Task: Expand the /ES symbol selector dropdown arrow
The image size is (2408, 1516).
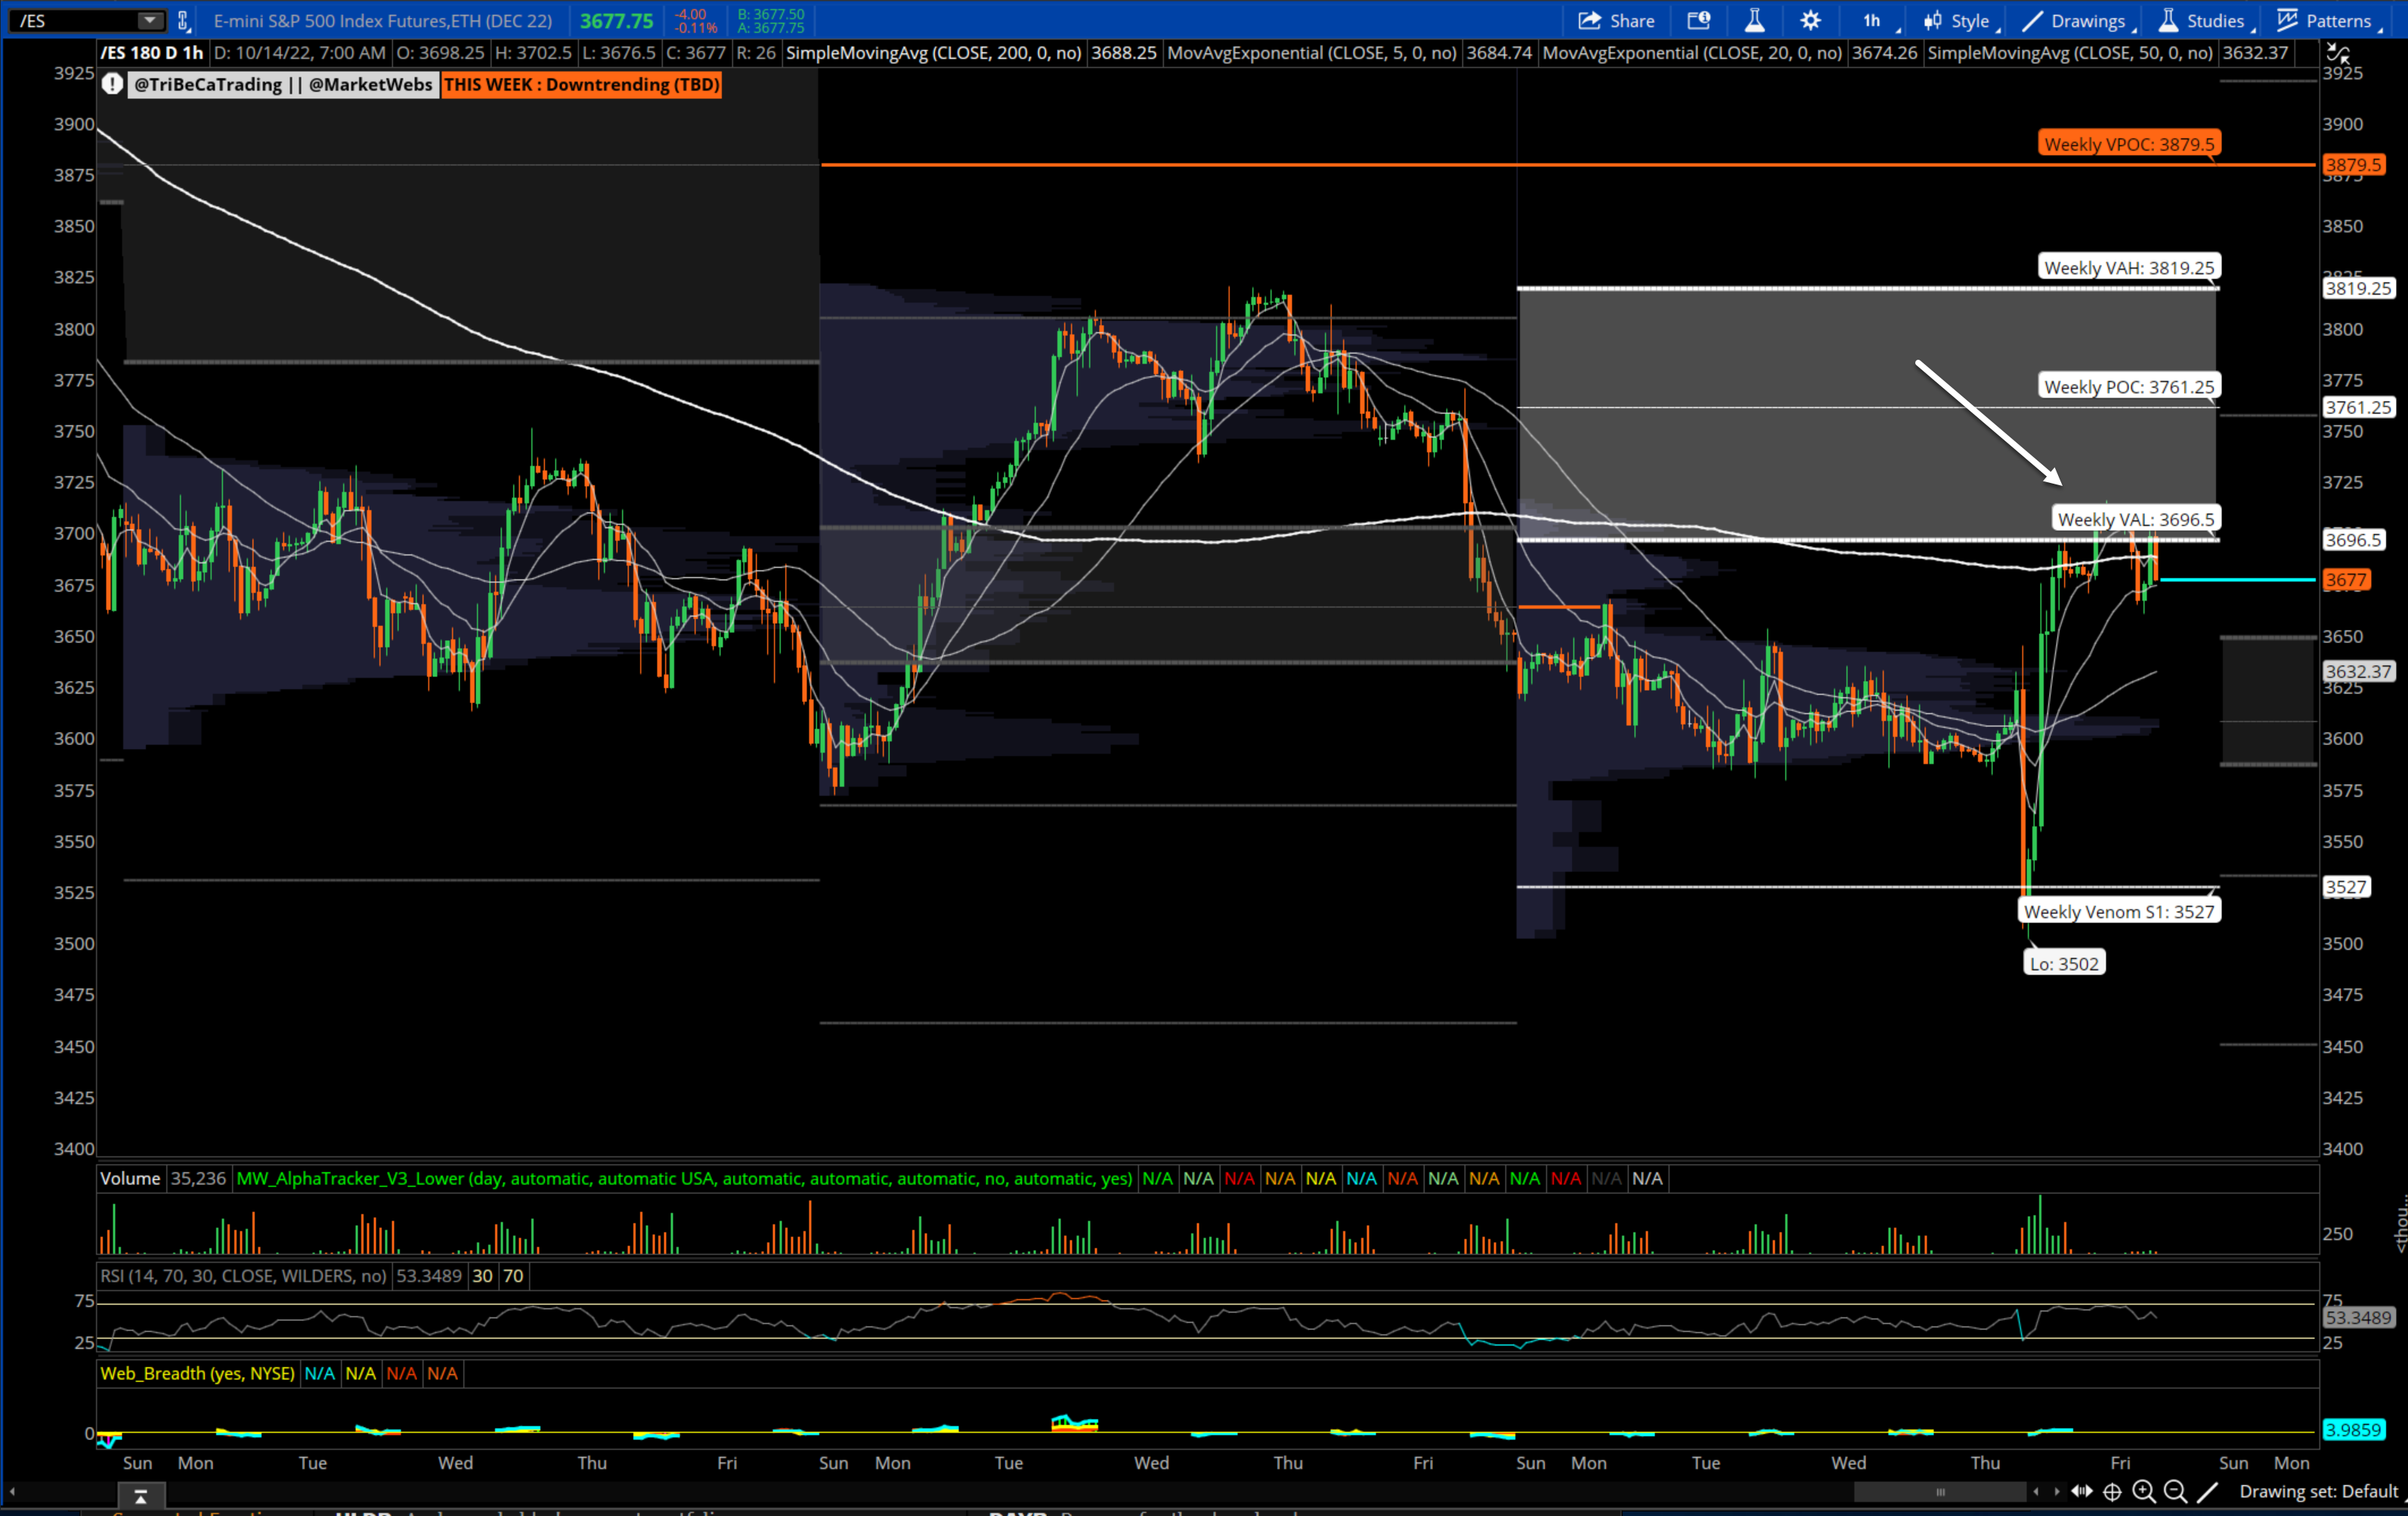Action: 149,21
